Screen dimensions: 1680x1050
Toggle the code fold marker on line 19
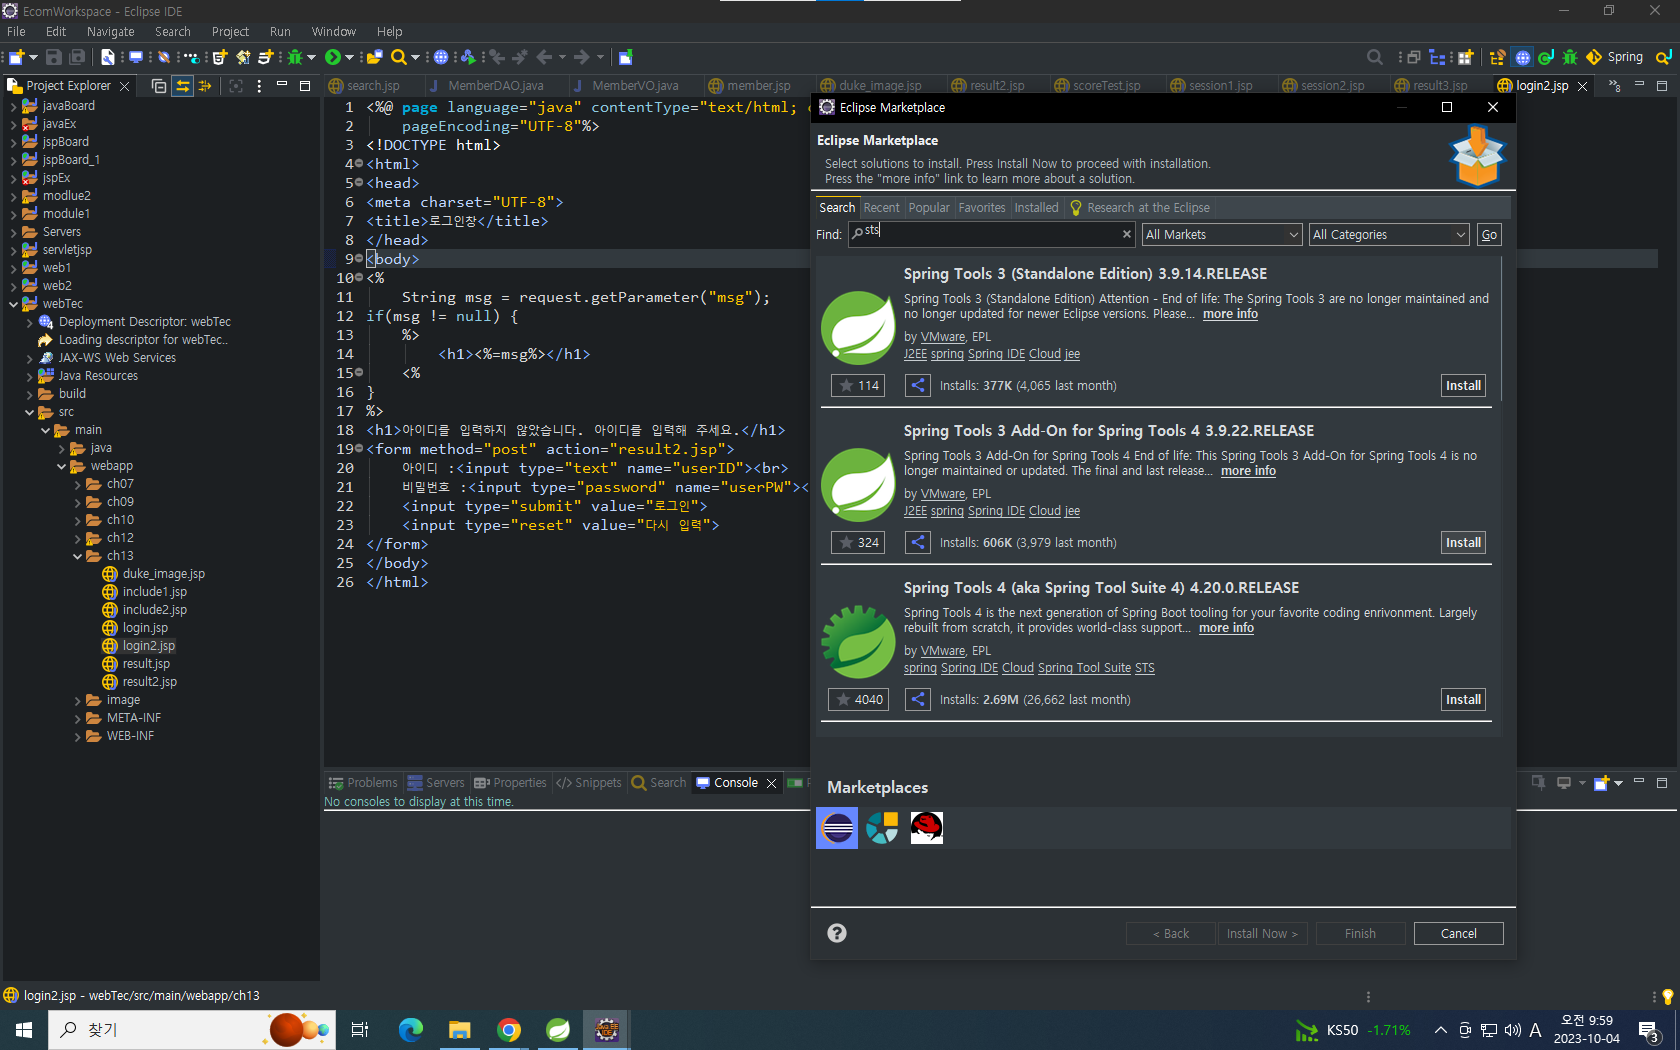point(359,449)
